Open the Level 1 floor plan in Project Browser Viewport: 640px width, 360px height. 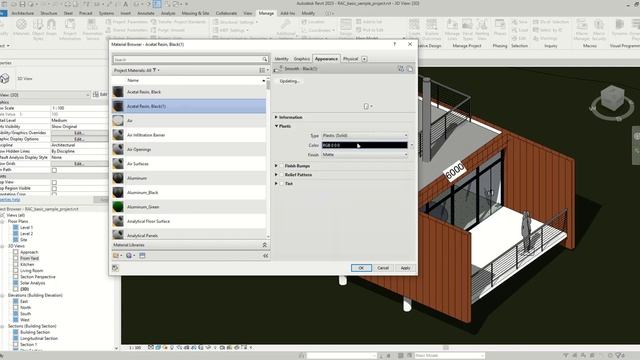pos(27,227)
